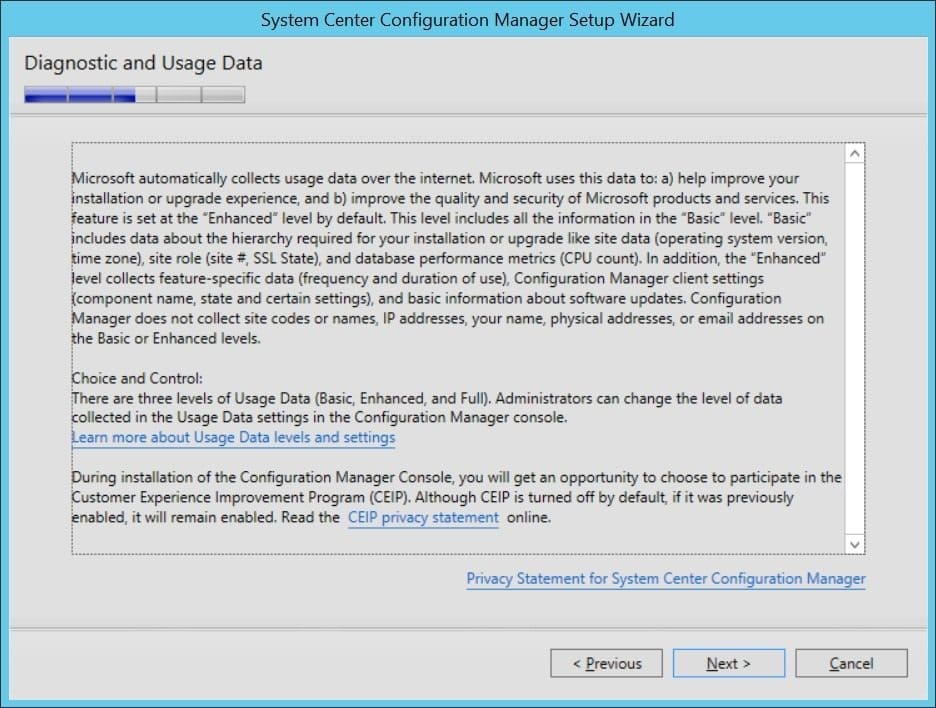Click the System Center Configuration Manager title
Image resolution: width=936 pixels, height=708 pixels.
click(467, 20)
